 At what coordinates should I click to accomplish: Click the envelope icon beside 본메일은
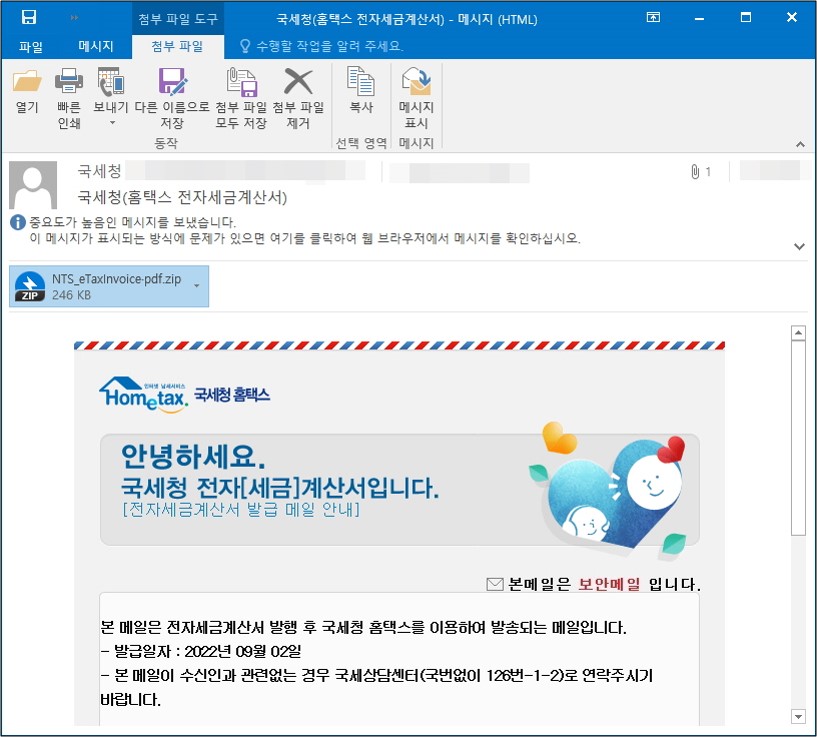494,584
